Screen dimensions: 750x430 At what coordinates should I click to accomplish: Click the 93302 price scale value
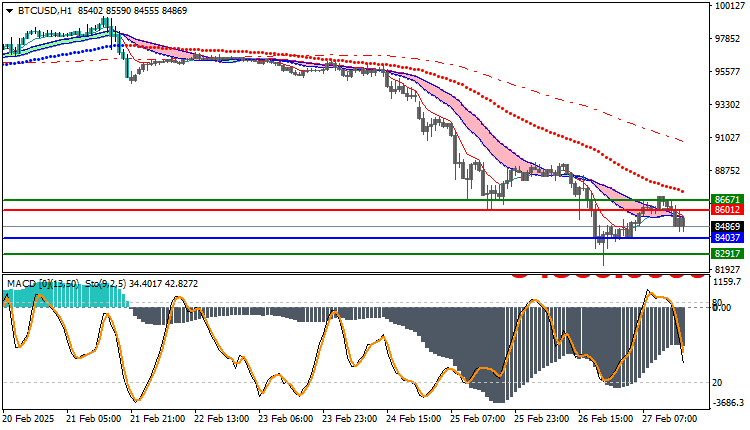tap(728, 105)
